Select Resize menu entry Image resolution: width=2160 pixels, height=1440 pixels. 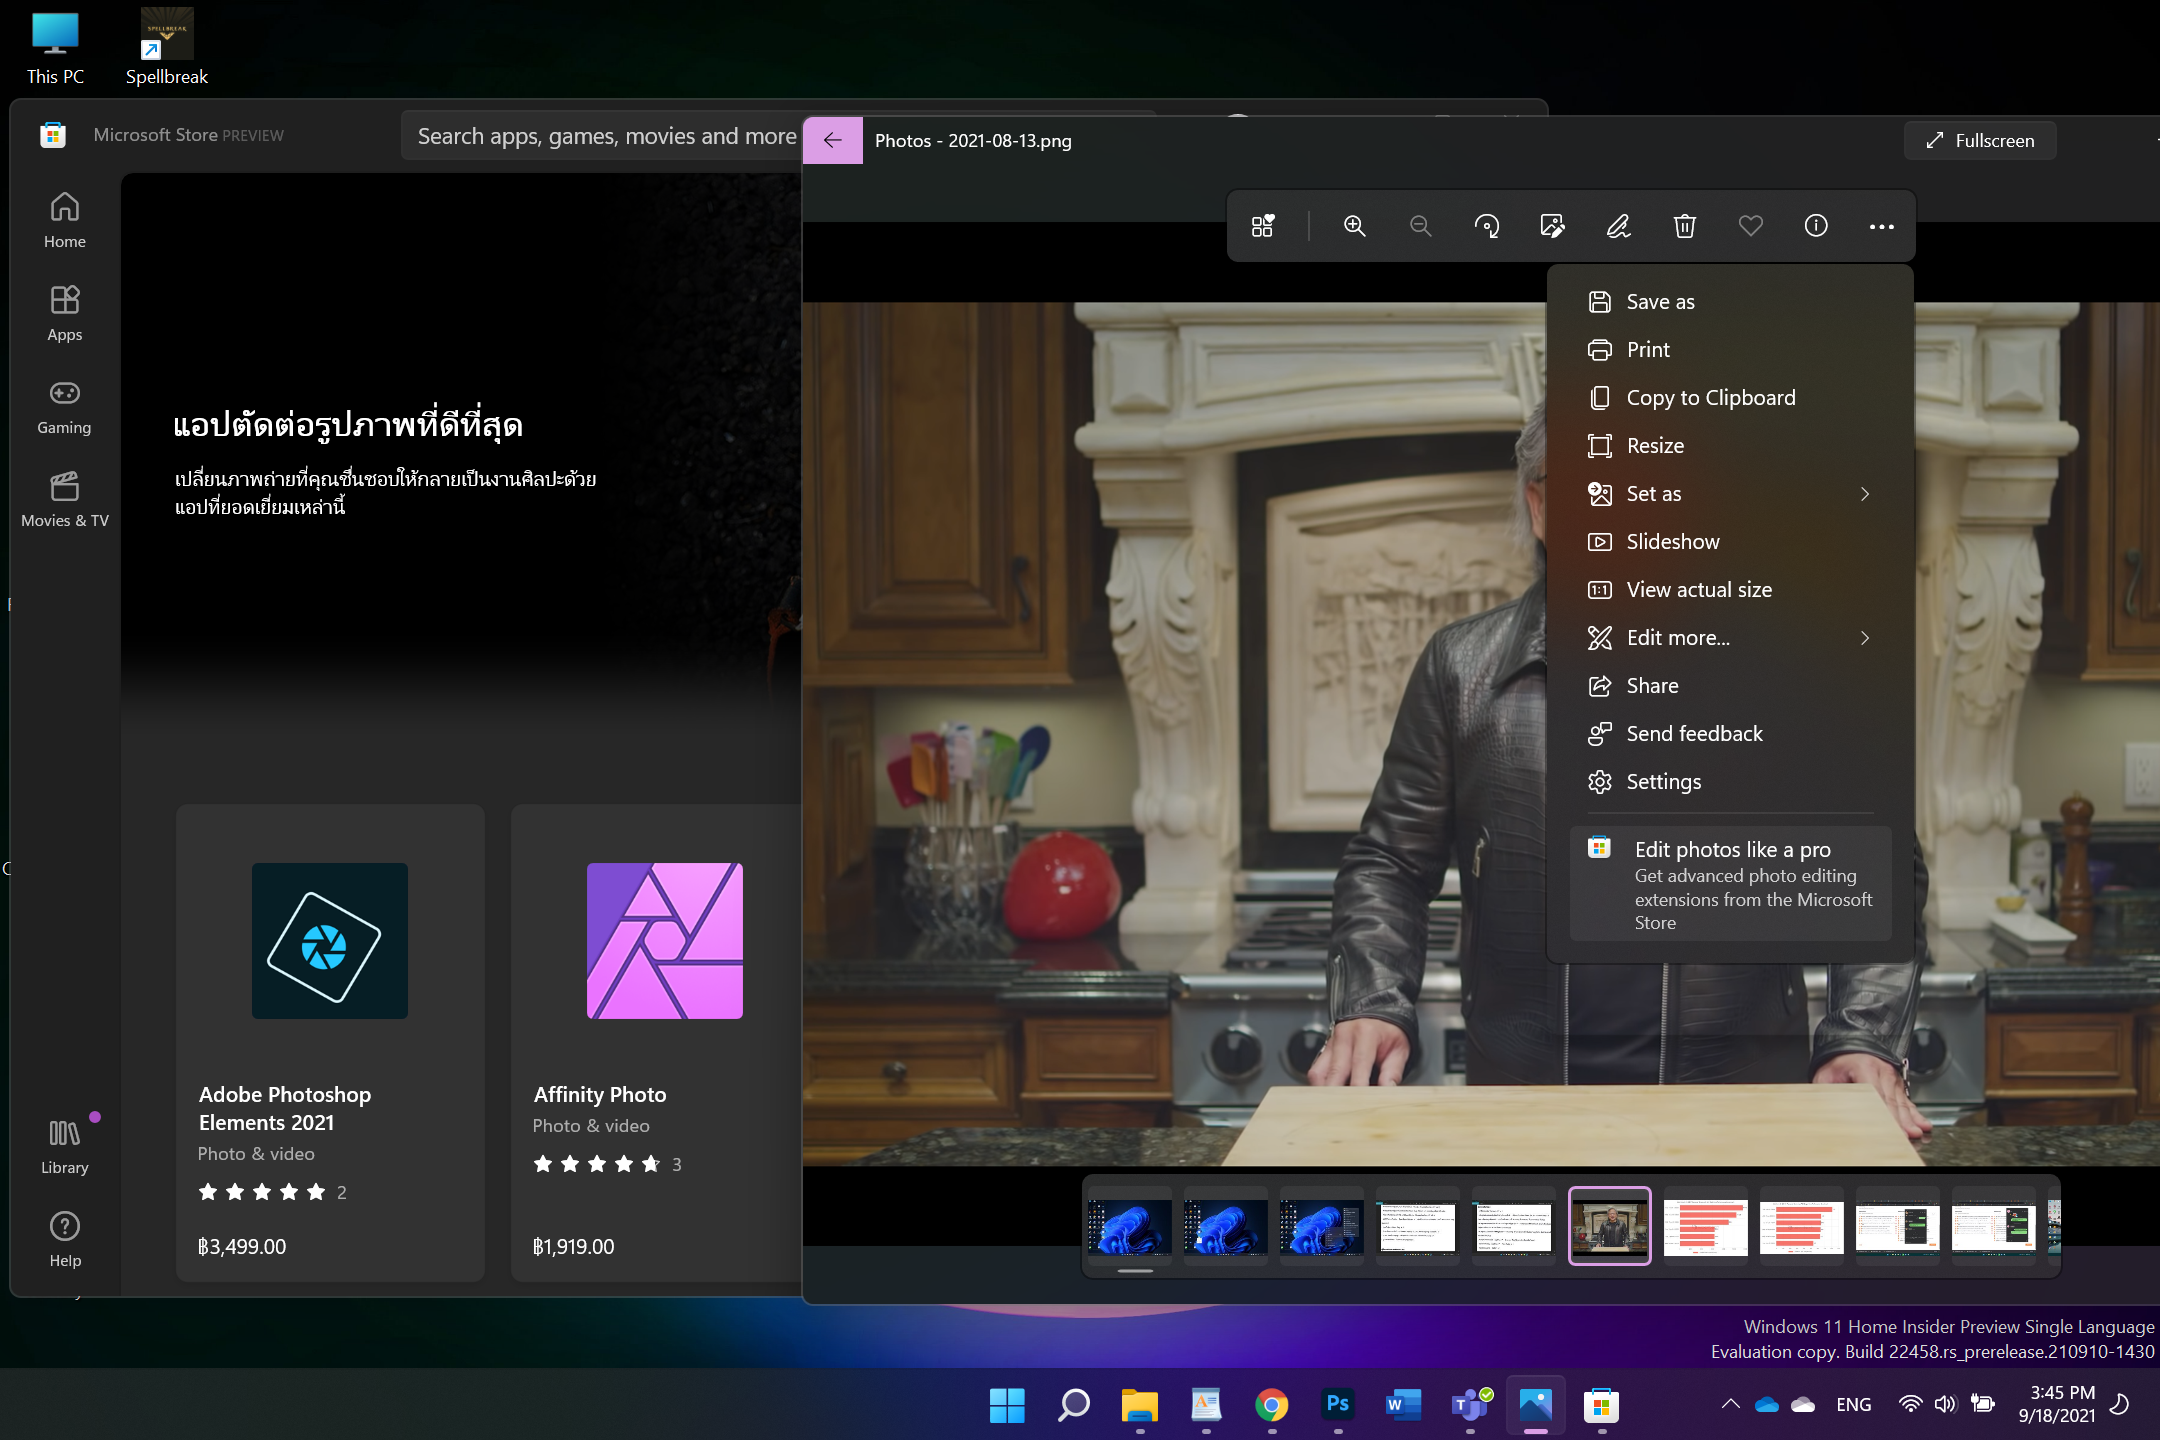1730,446
